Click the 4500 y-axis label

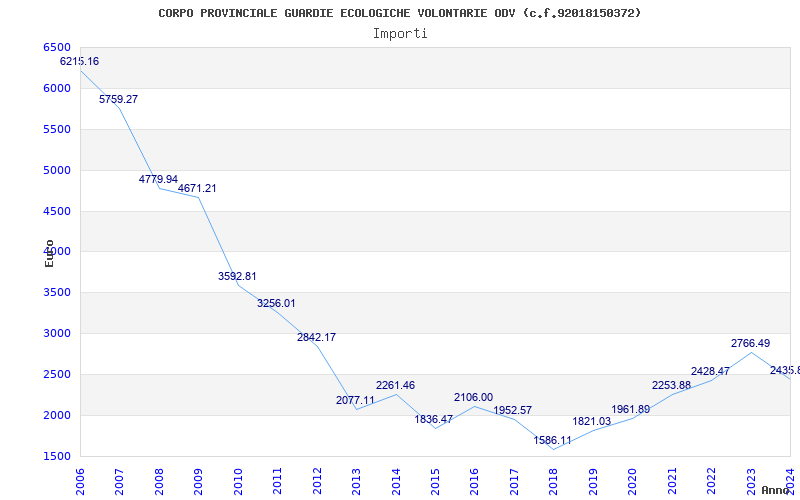click(57, 211)
